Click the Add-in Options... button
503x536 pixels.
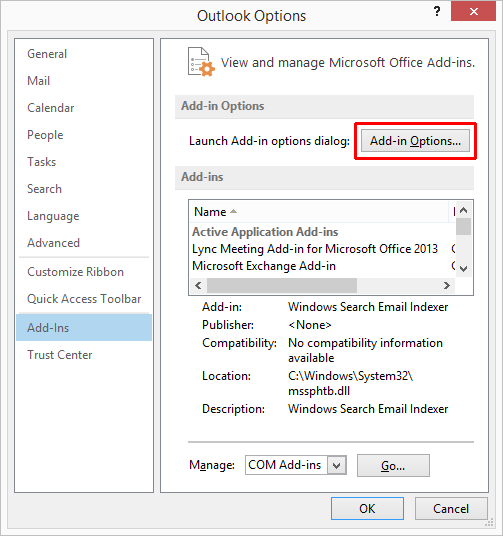(415, 141)
